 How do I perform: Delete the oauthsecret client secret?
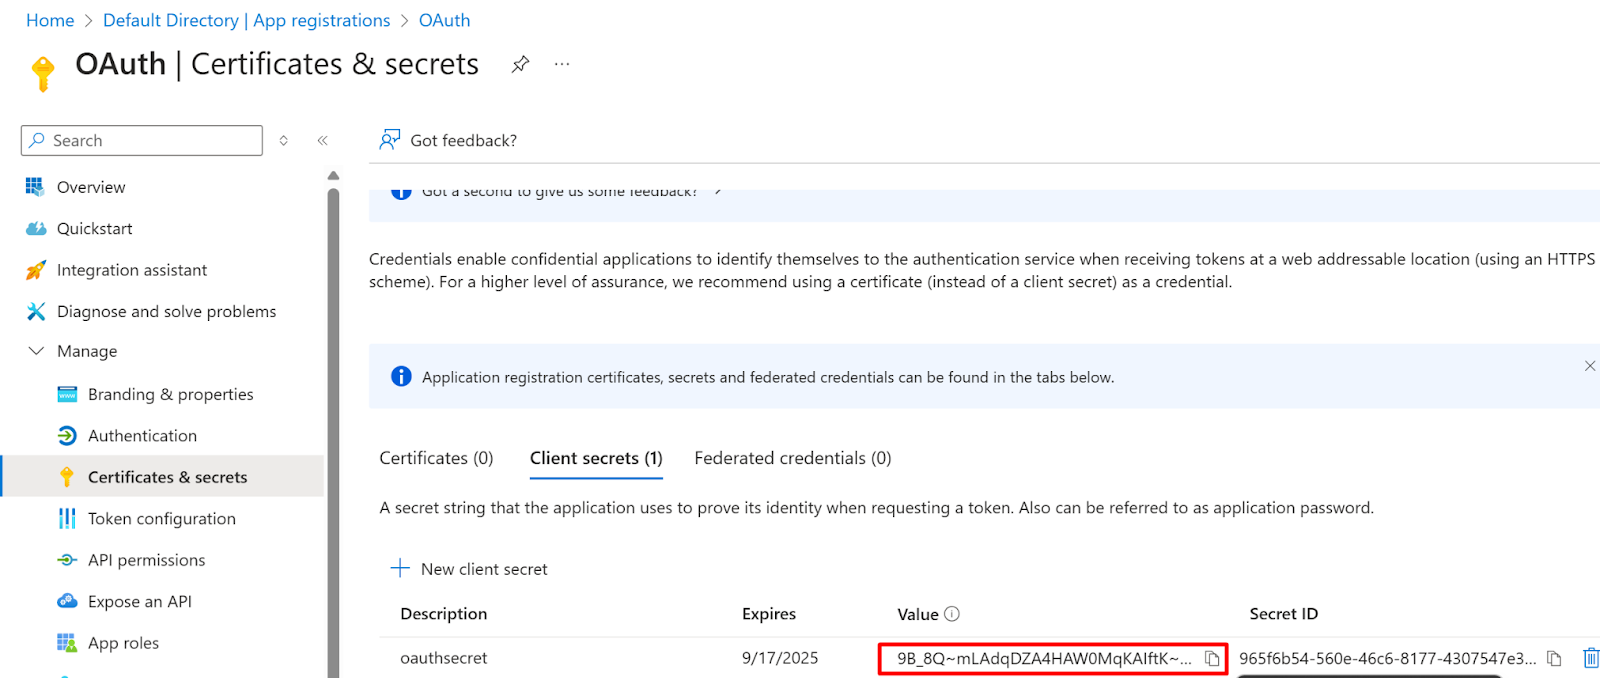(1591, 658)
